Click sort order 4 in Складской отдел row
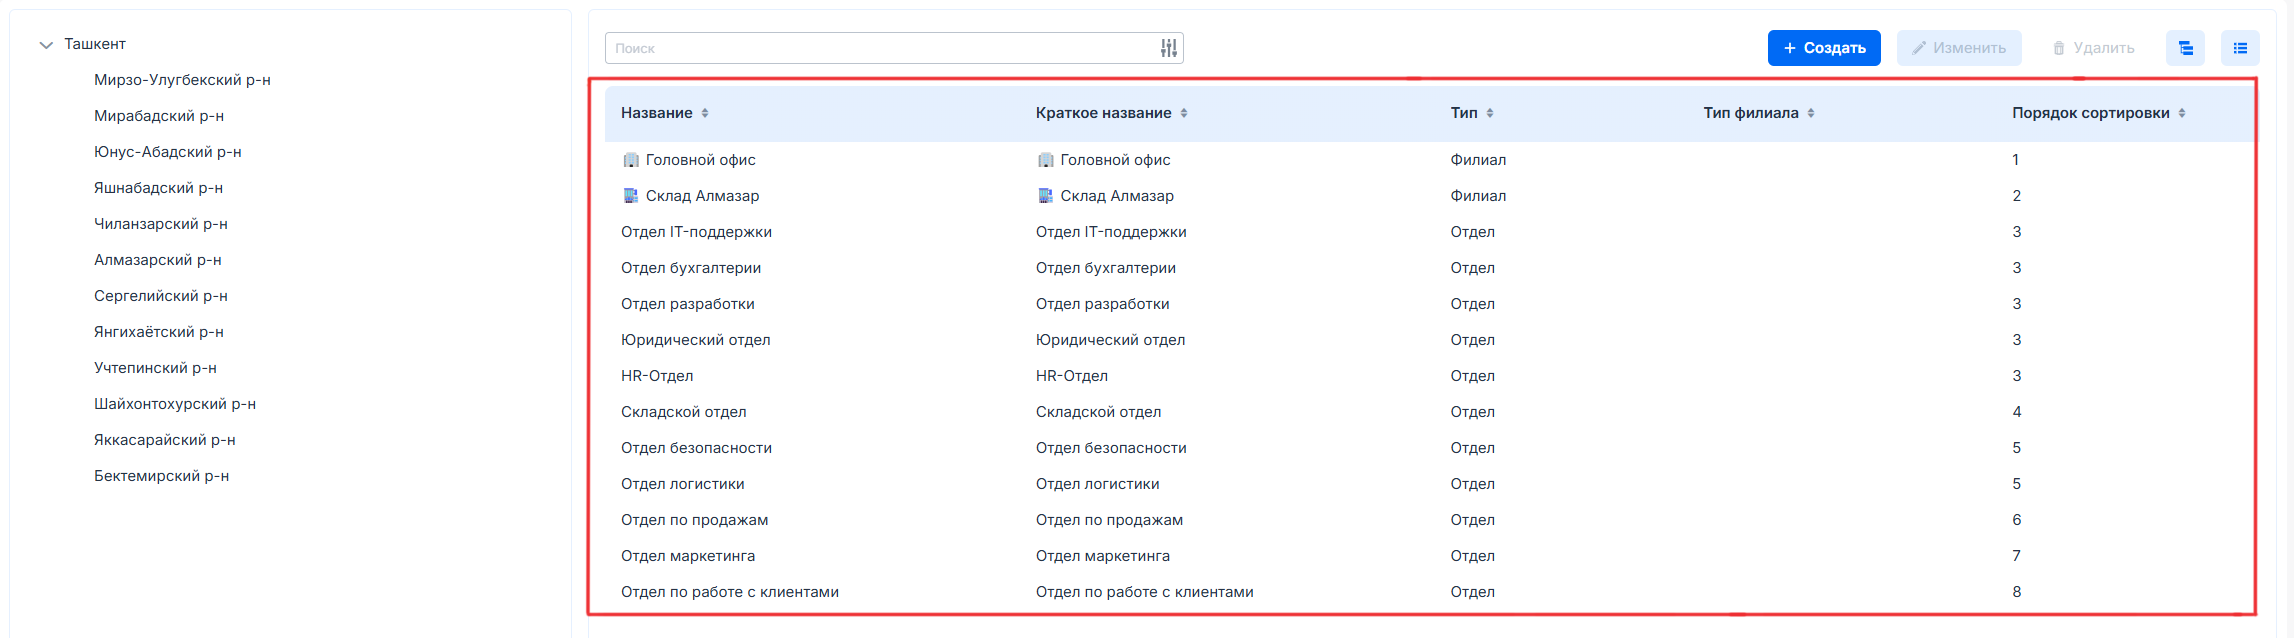The height and width of the screenshot is (638, 2294). 2017,412
